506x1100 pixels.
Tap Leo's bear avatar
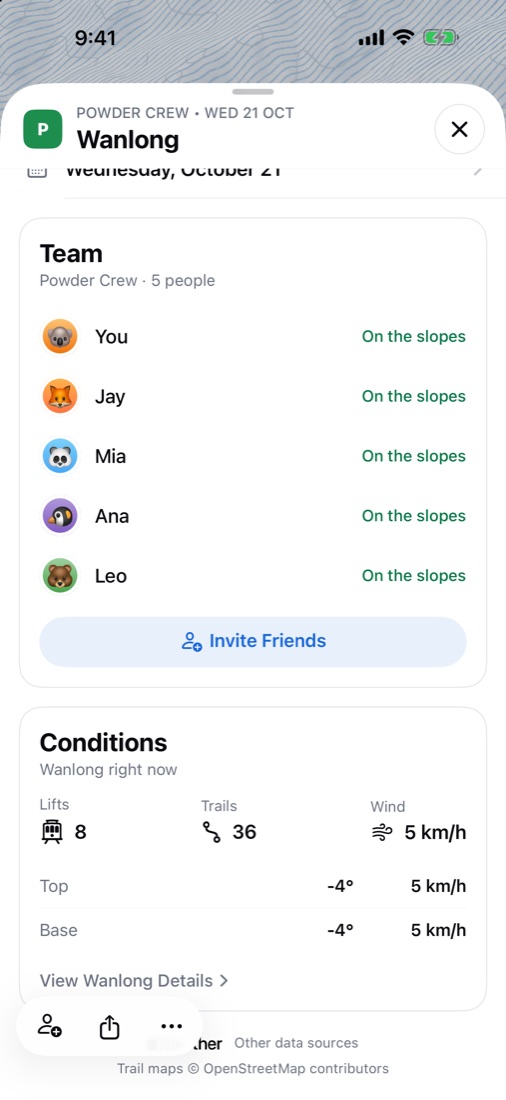click(x=60, y=576)
